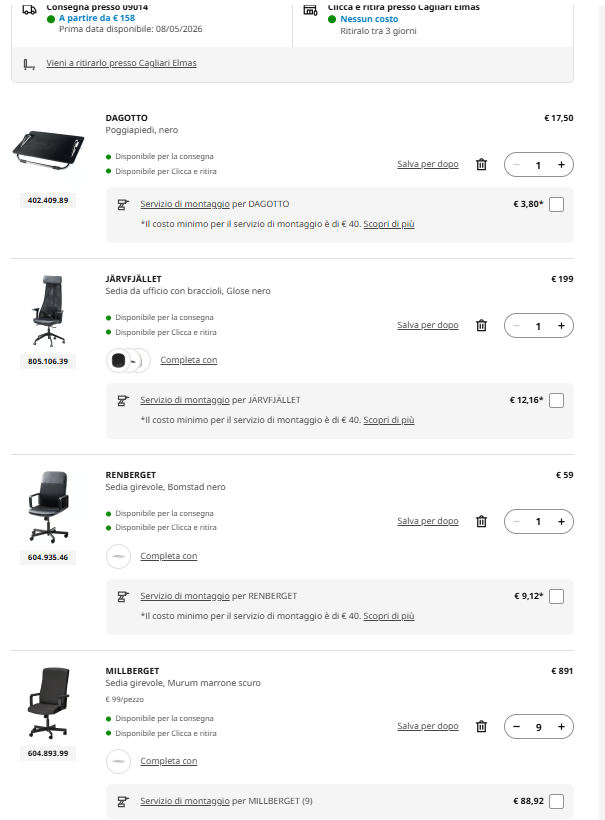The width and height of the screenshot is (605, 820).
Task: Open 'Completa con' for JÄRVFJÄLLET
Action: (188, 360)
